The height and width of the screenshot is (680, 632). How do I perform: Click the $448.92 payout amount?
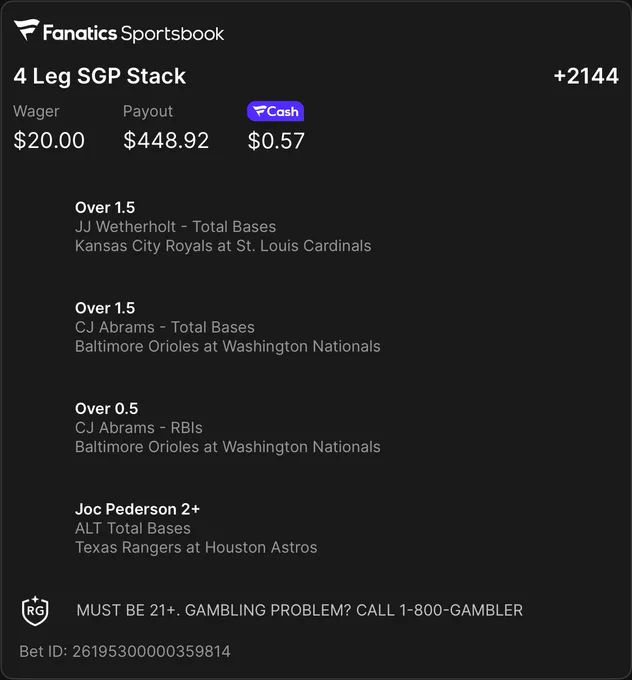tap(166, 141)
